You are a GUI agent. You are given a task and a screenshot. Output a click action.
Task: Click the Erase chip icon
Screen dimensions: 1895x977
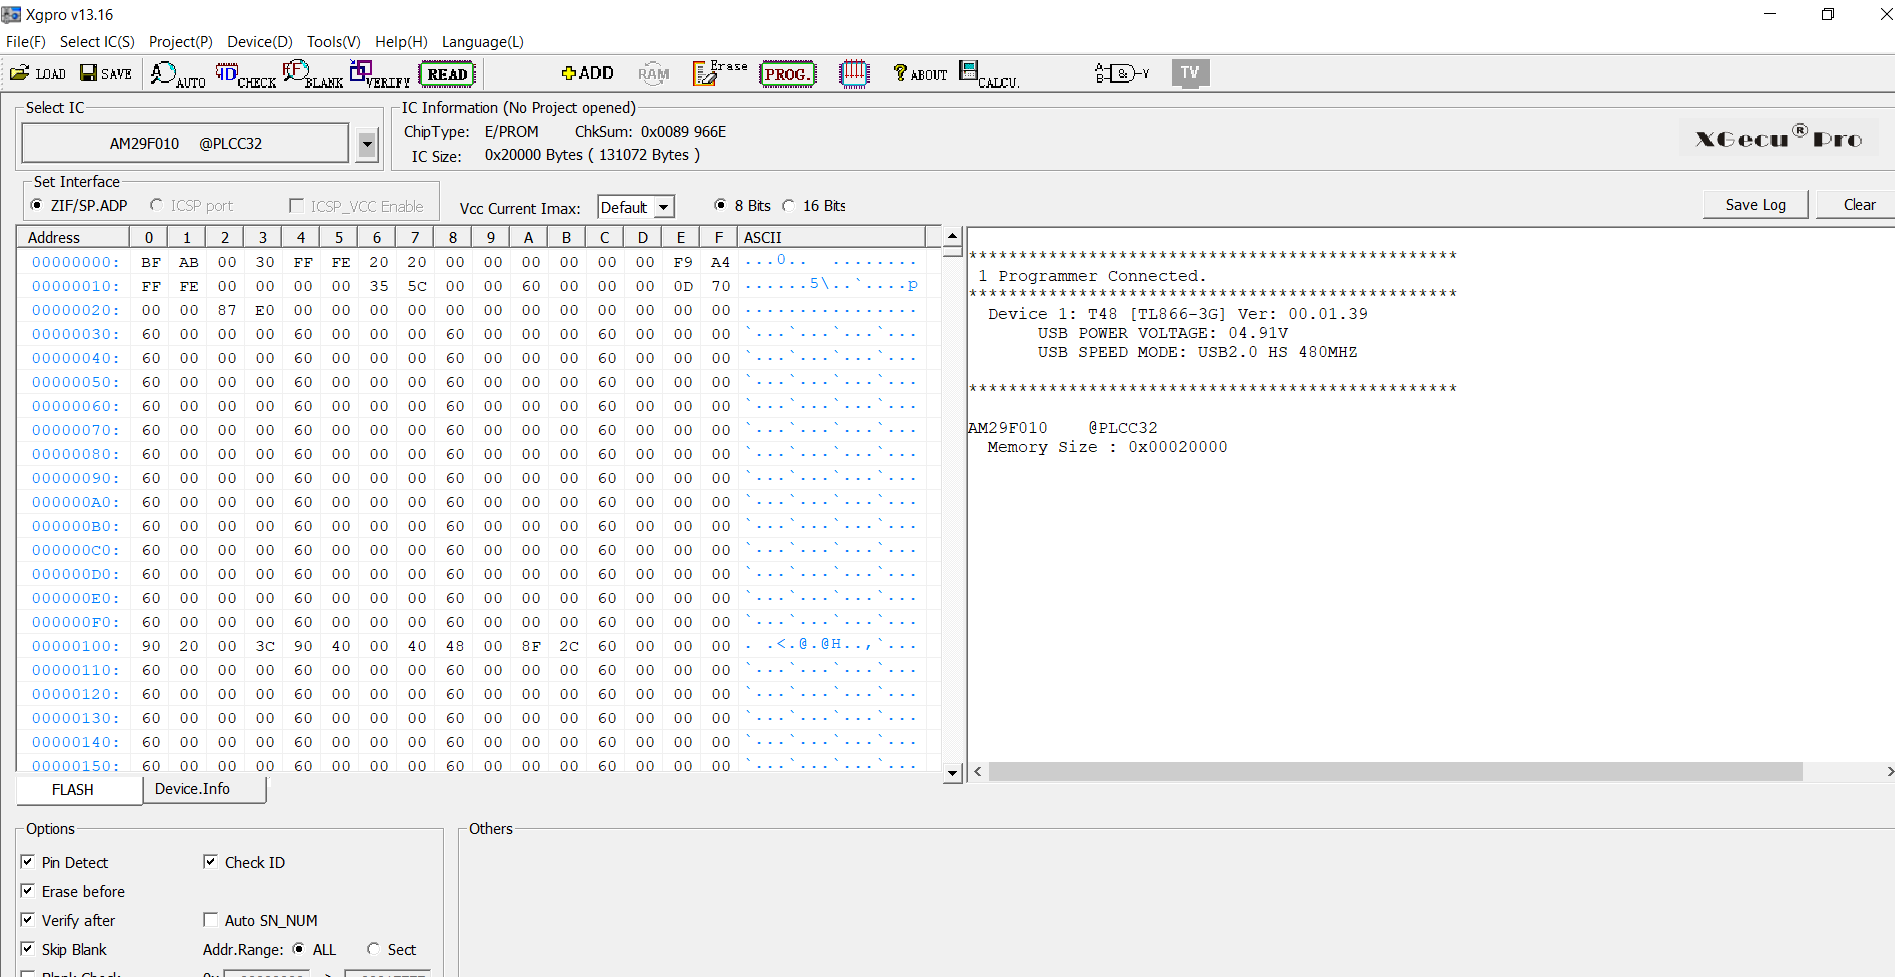tap(719, 73)
